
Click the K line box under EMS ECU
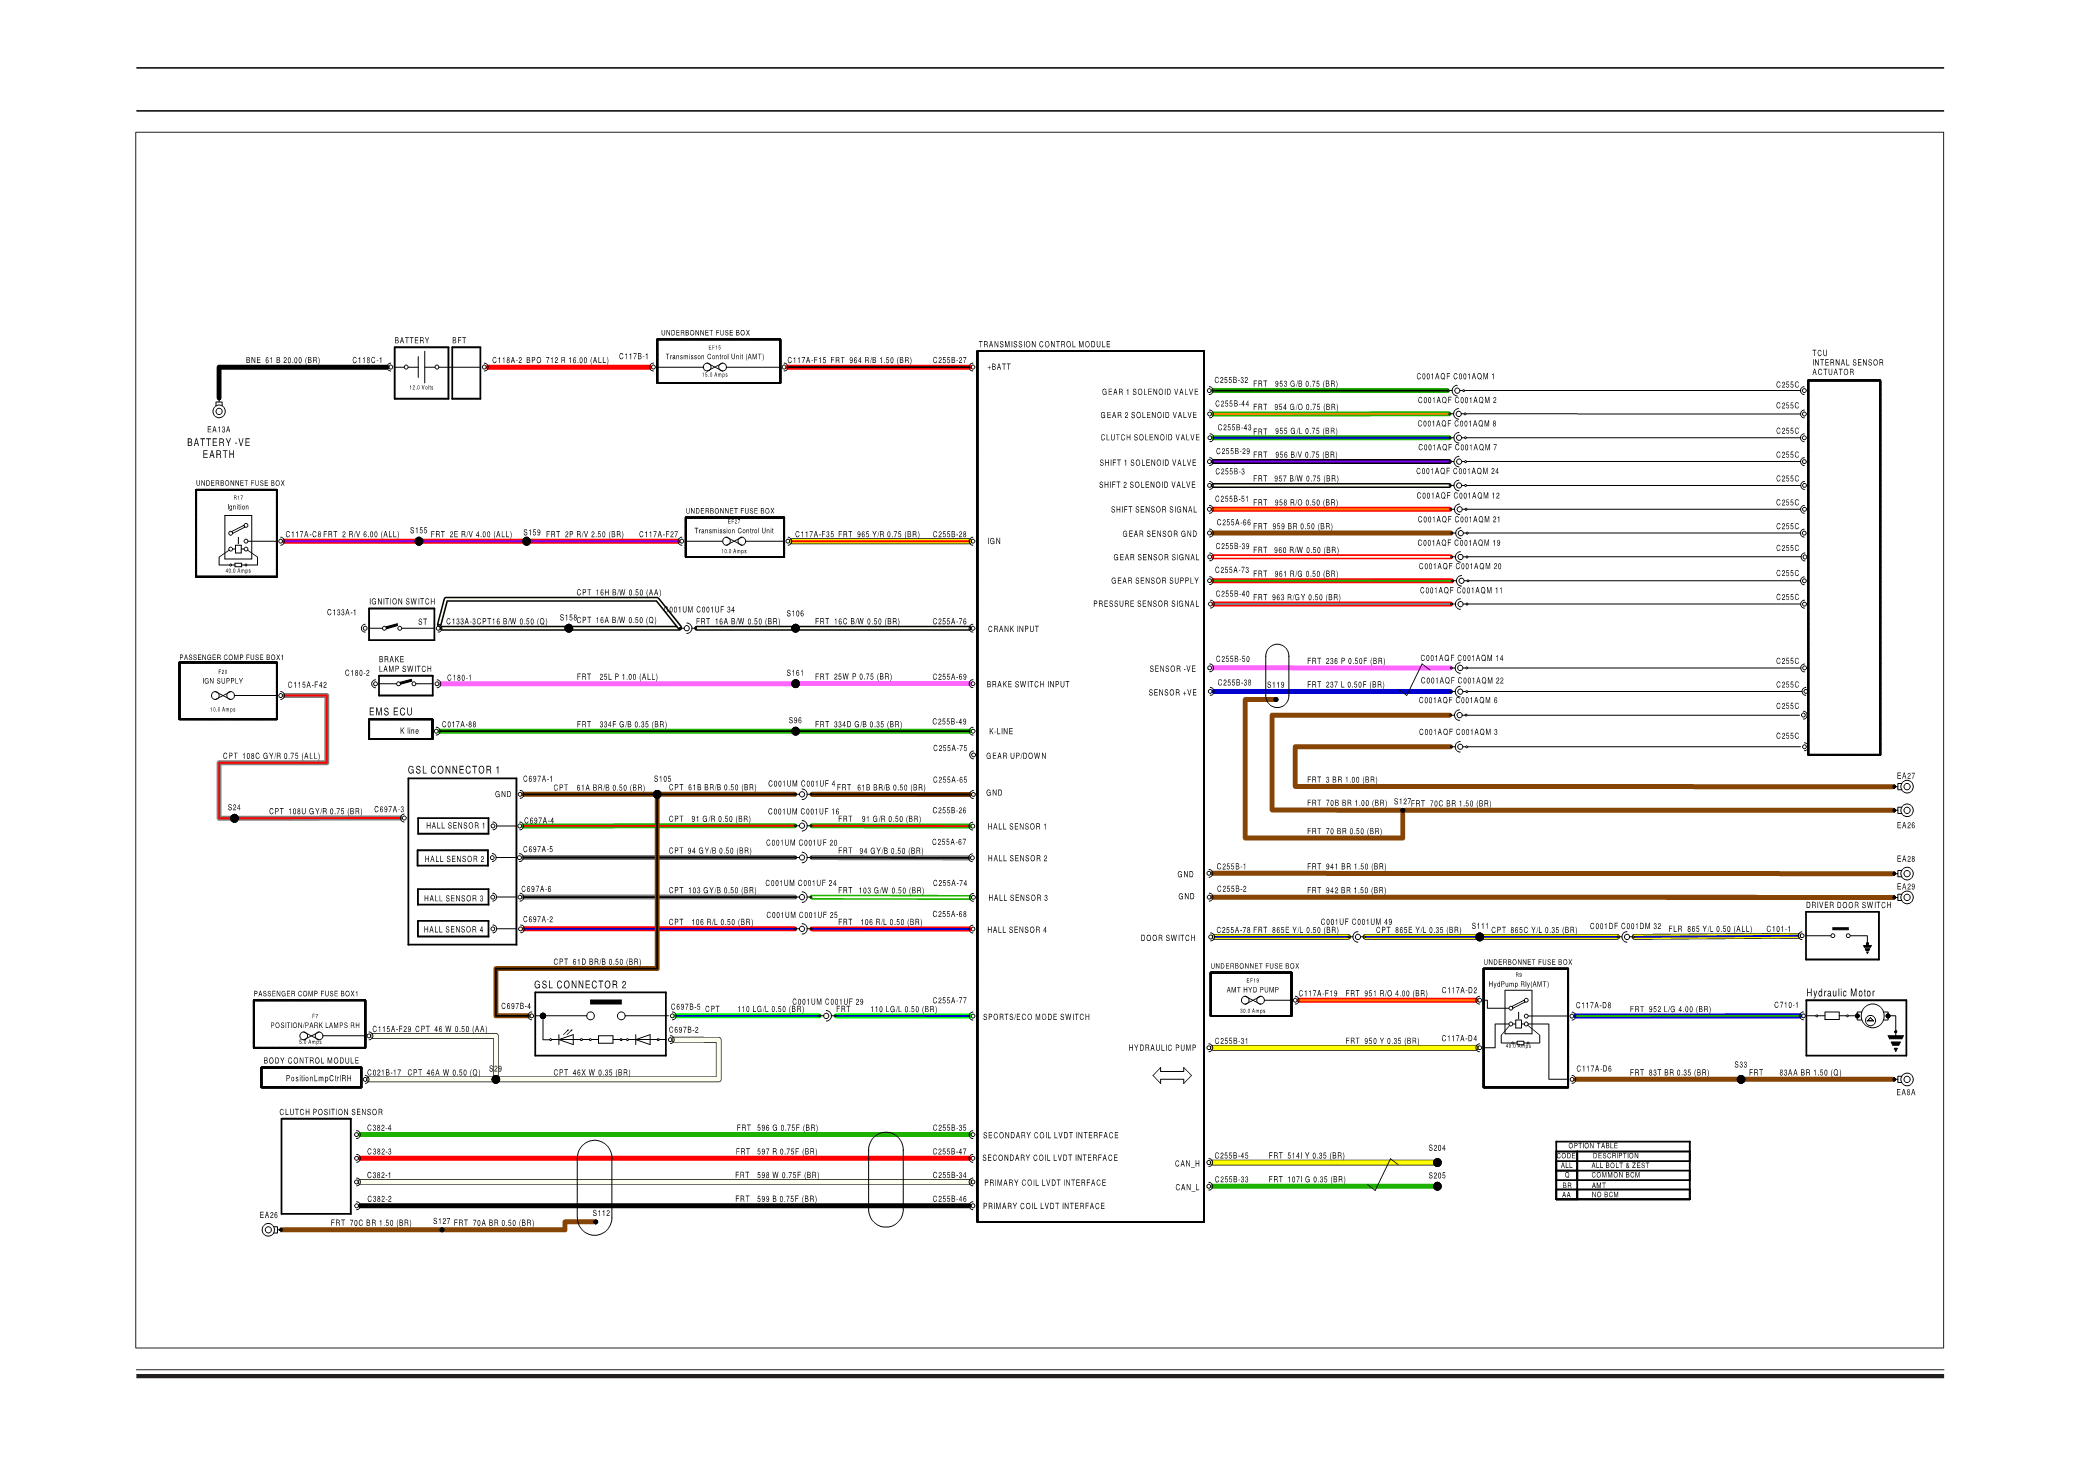[401, 731]
